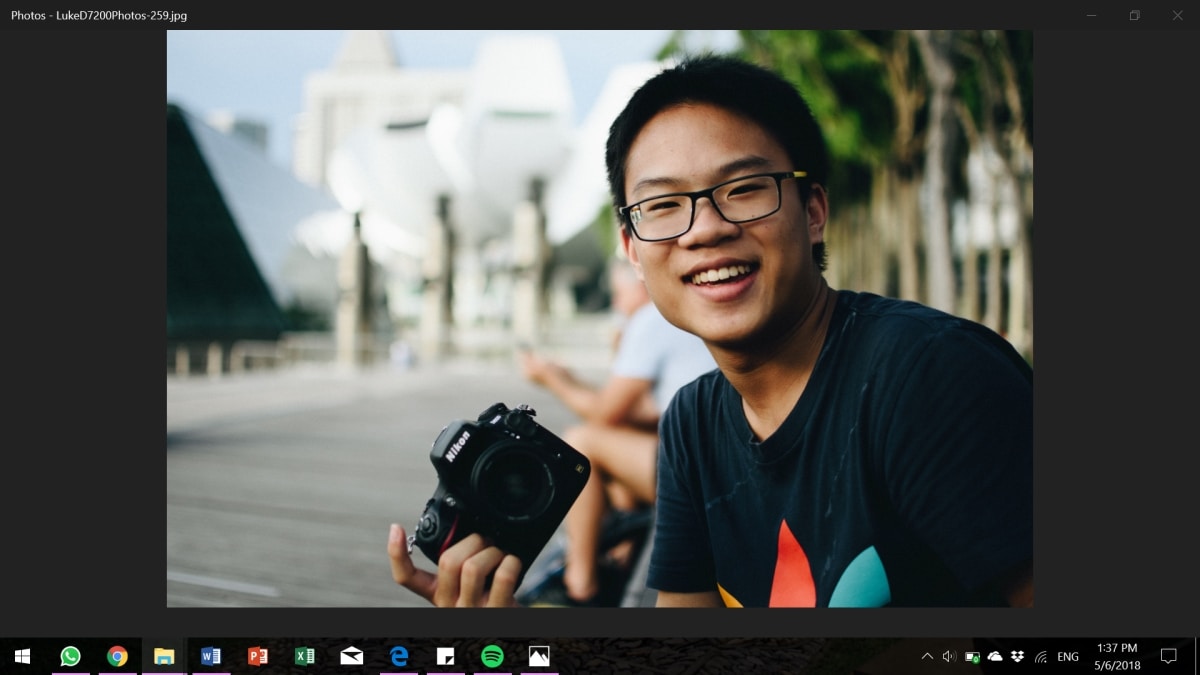Viewport: 1200px width, 675px height.
Task: Open Sticky Notes from the taskbar
Action: pyautogui.click(x=445, y=656)
